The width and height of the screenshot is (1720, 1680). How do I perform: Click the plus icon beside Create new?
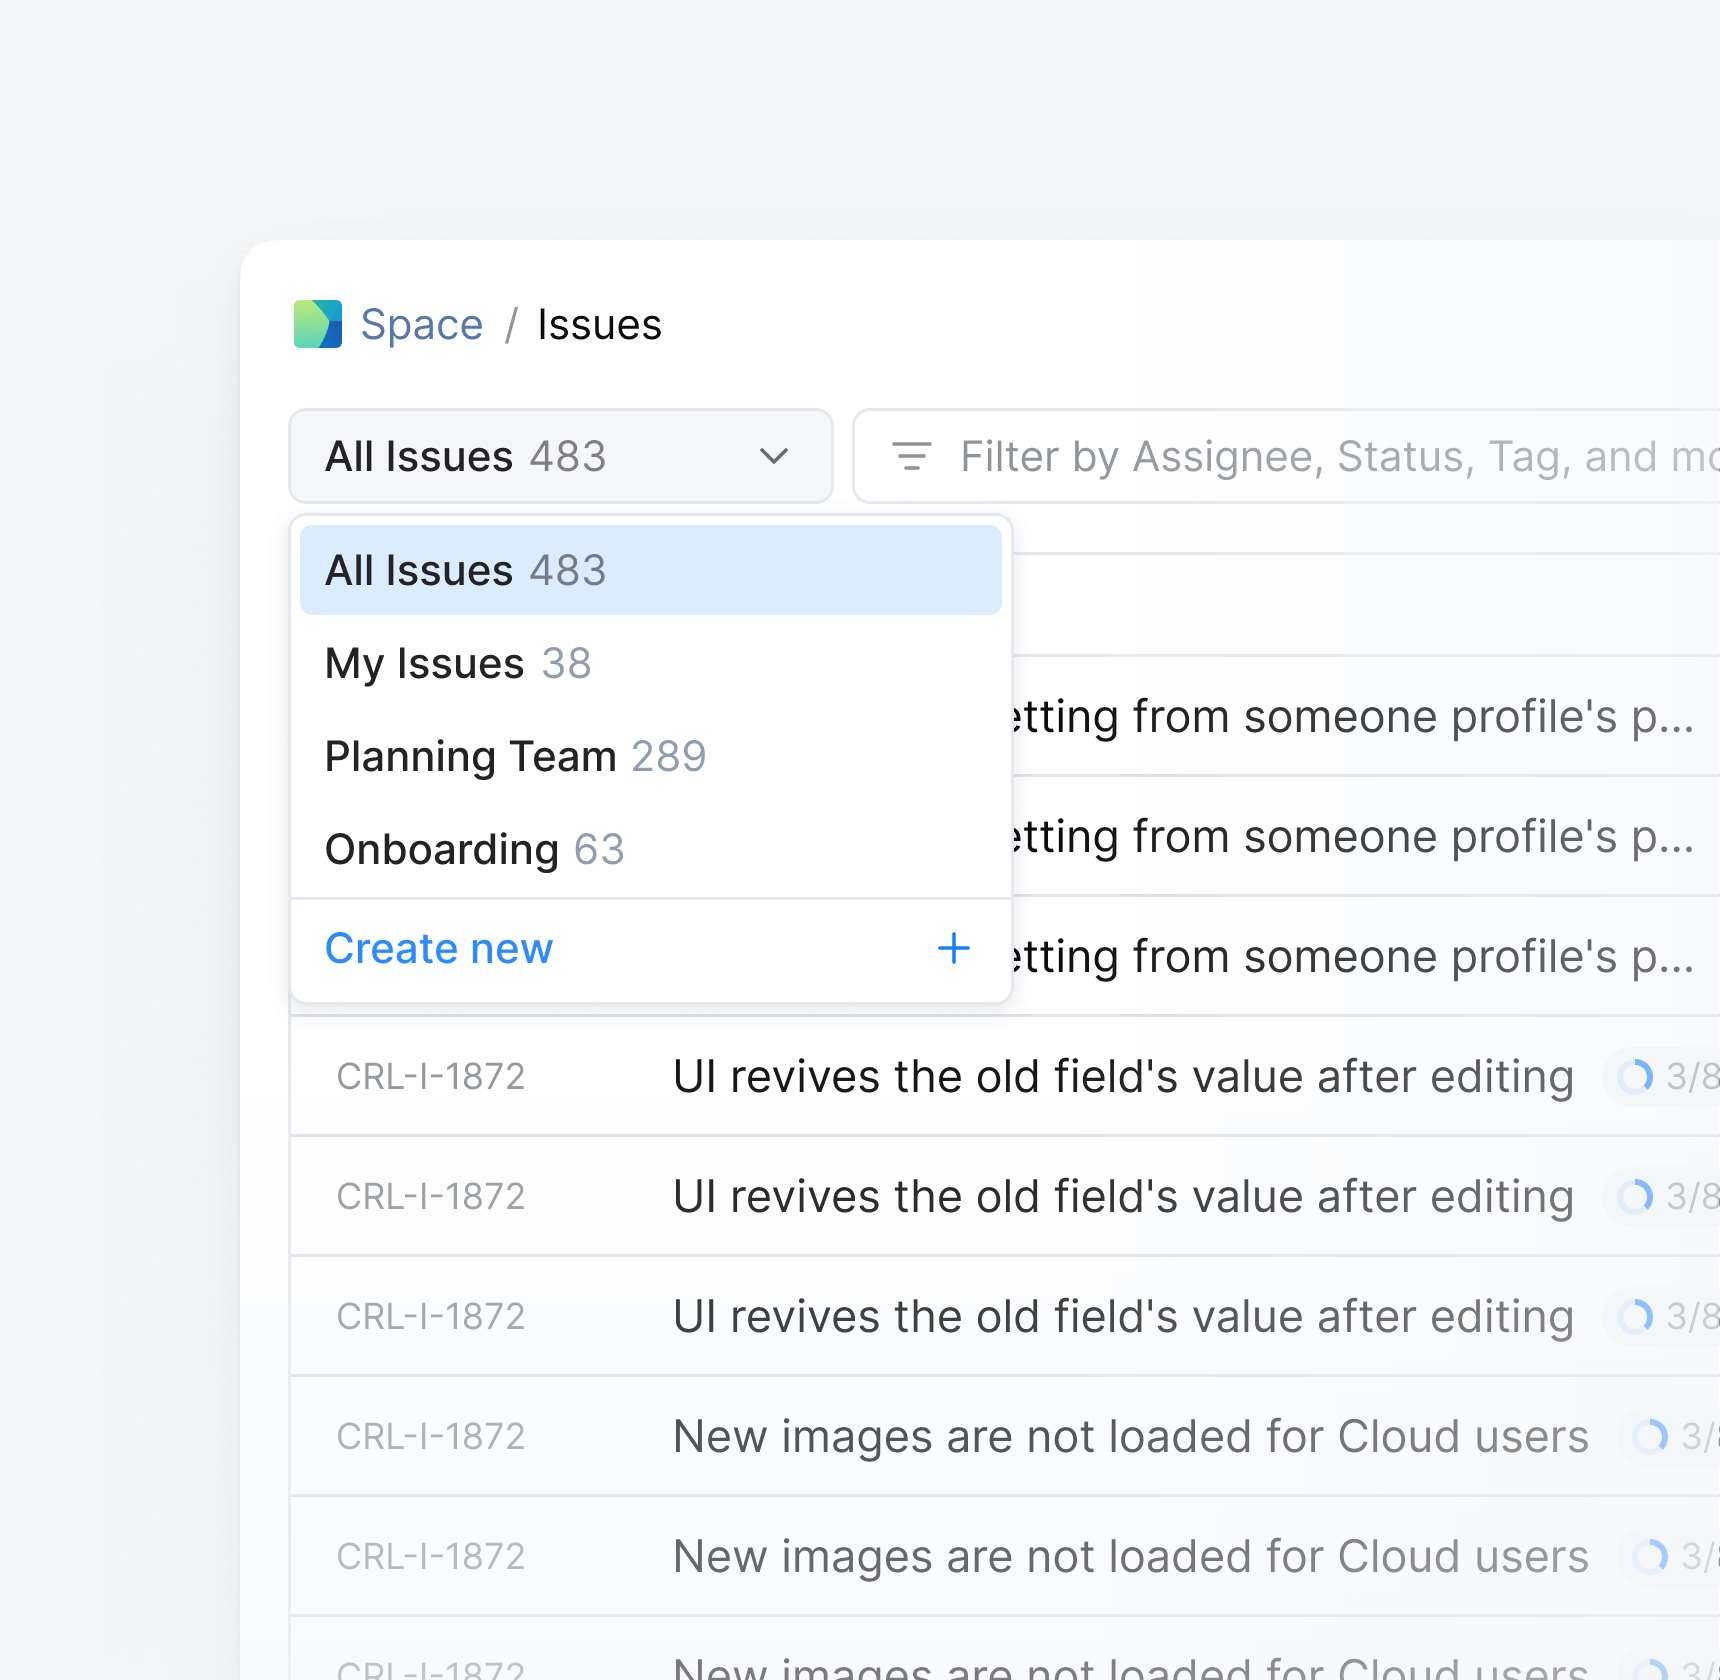tap(953, 948)
